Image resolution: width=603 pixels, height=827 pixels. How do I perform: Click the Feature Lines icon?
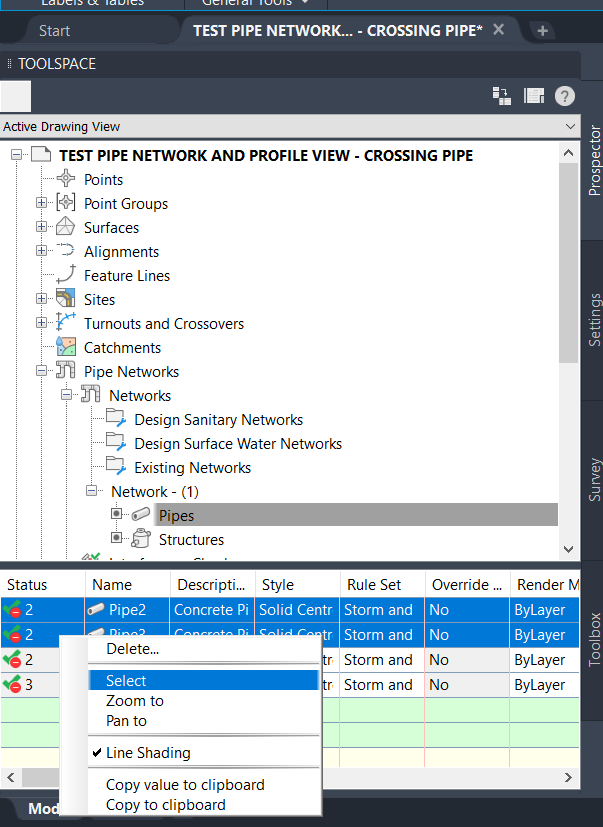click(x=66, y=274)
